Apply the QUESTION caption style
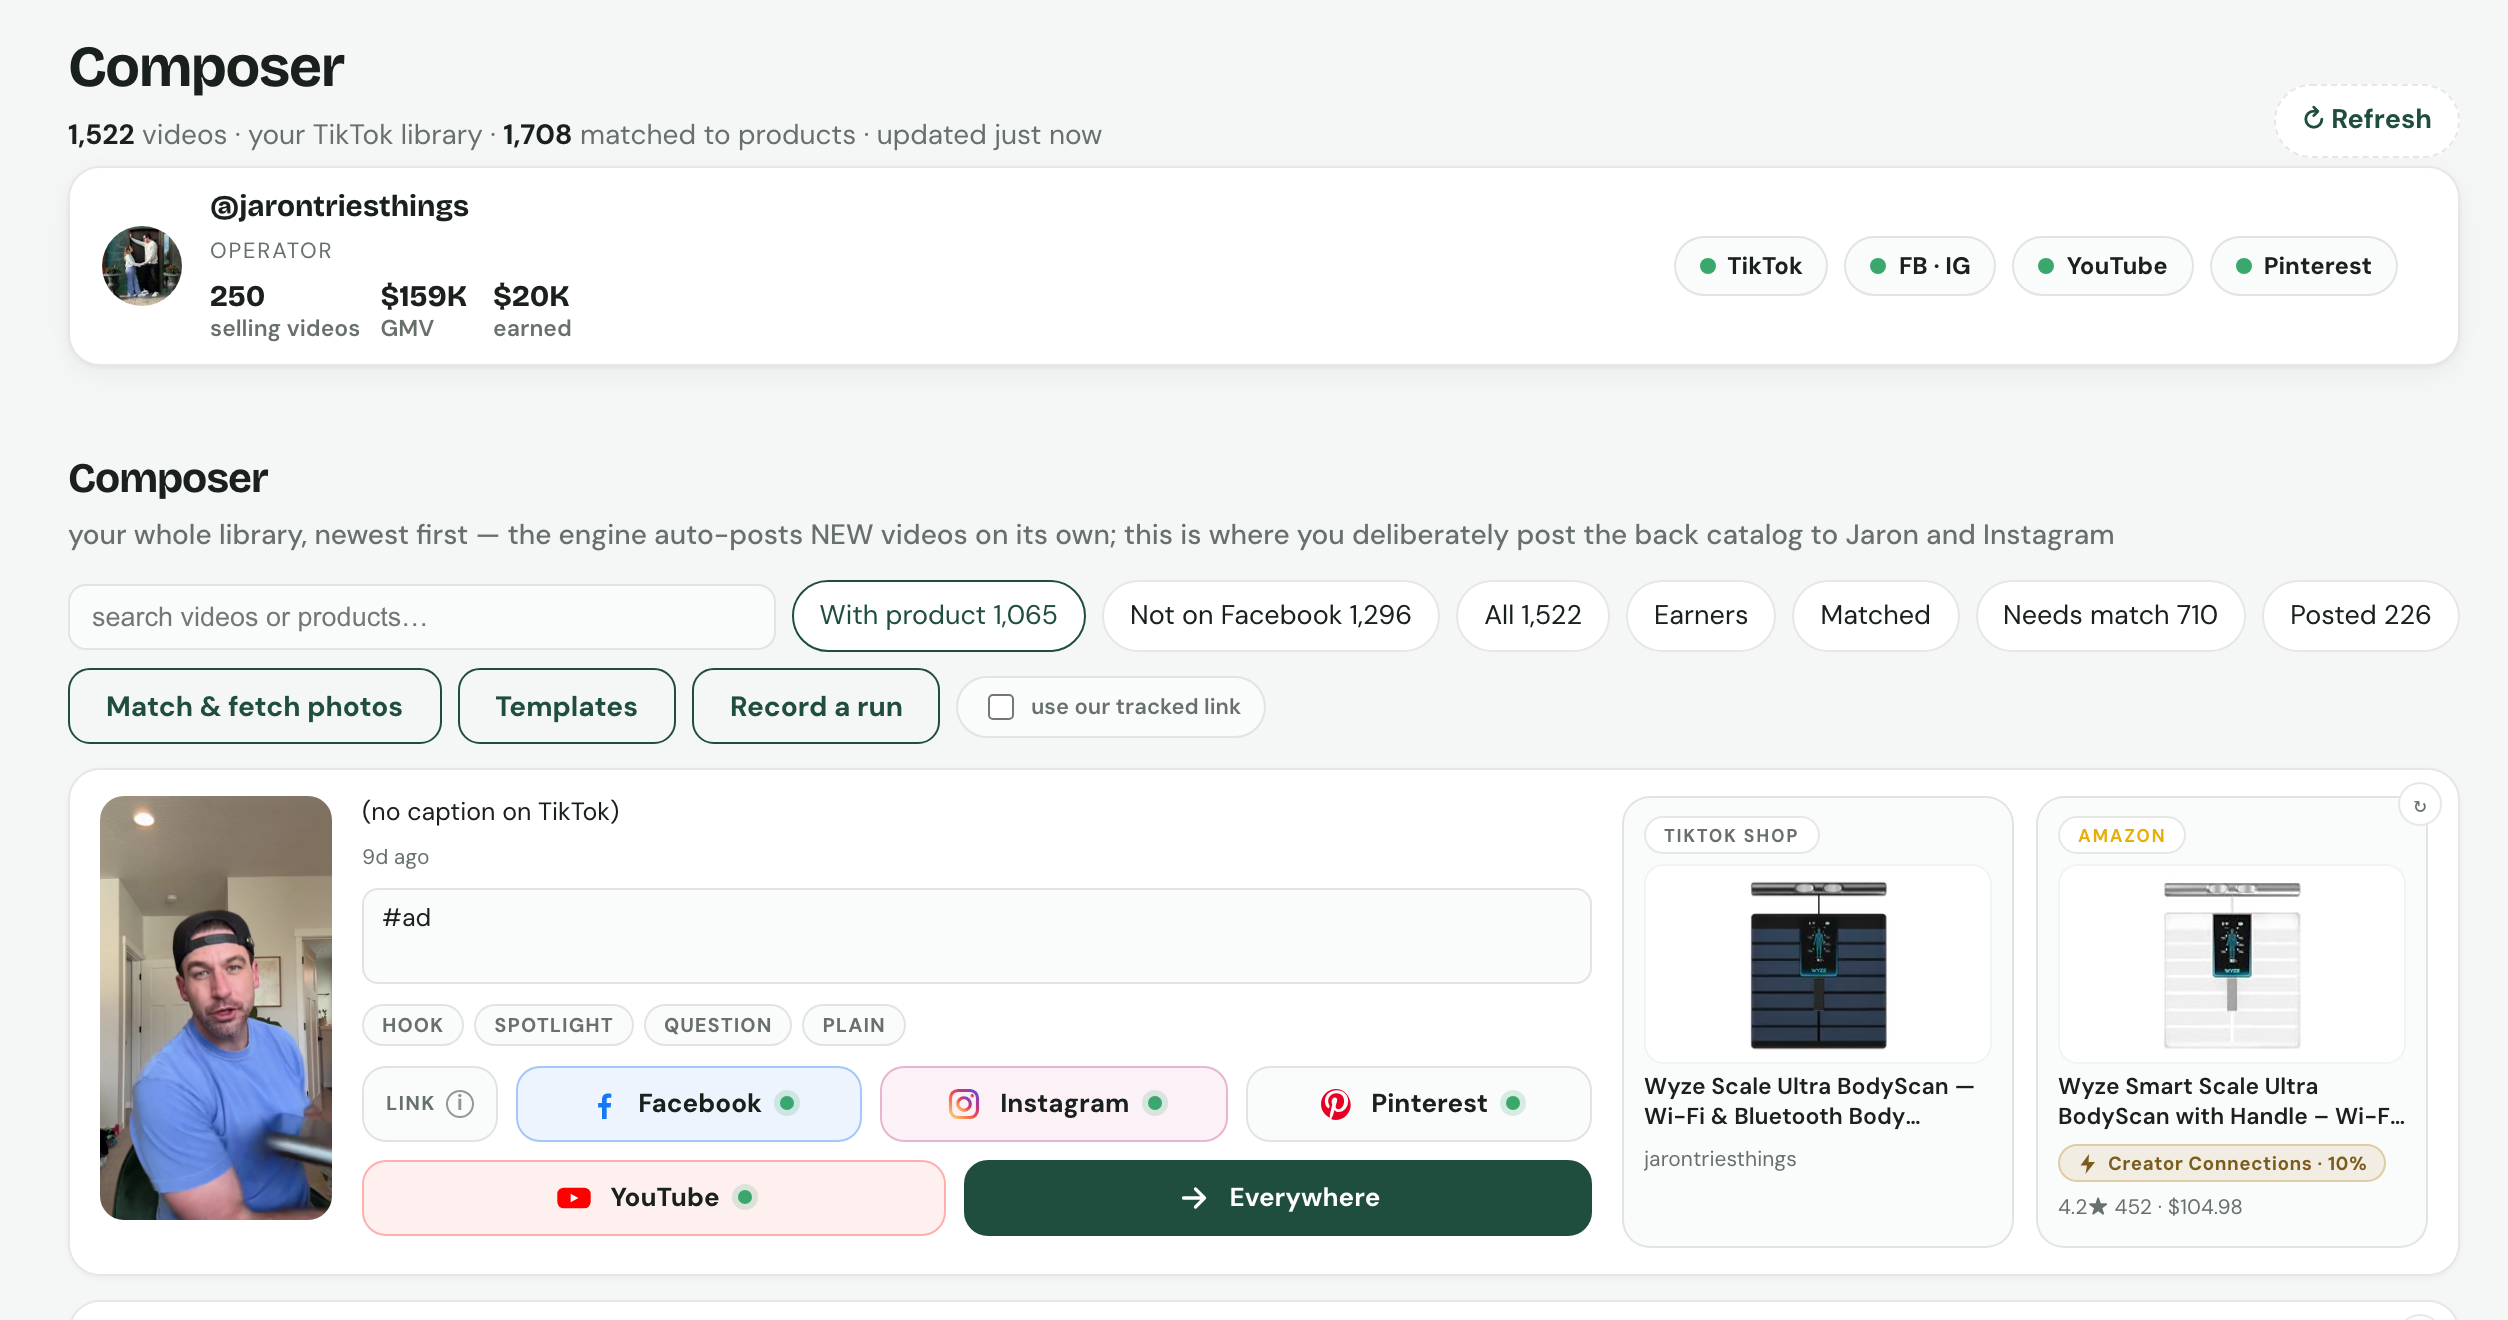Screen dimensions: 2508x1320 (x=717, y=1025)
